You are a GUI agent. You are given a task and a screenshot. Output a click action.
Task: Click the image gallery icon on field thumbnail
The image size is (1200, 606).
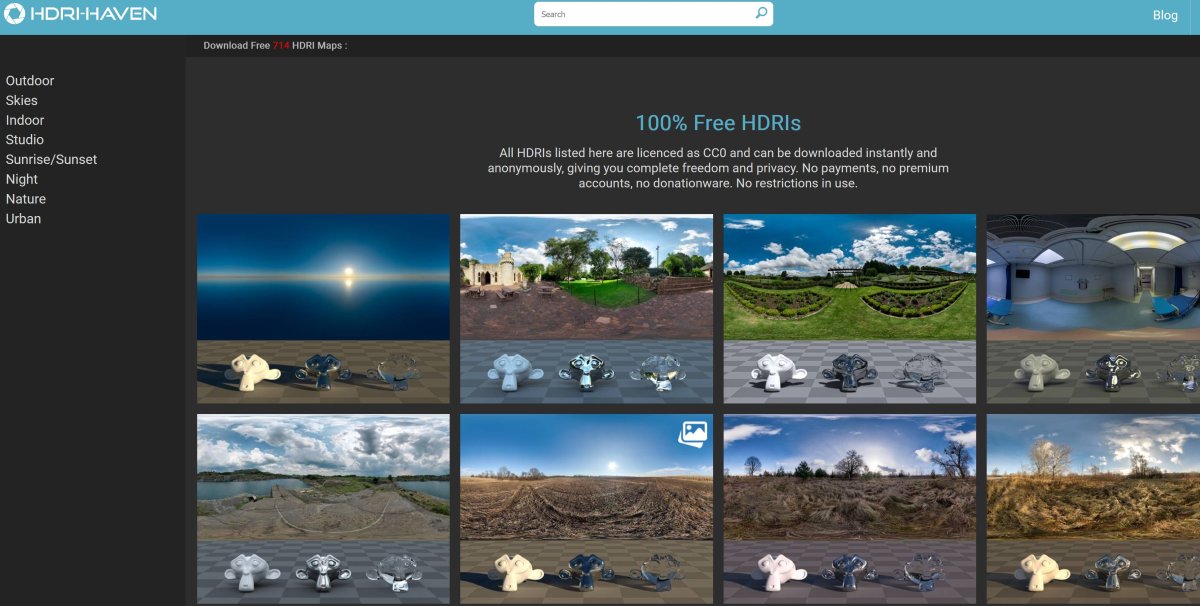click(693, 432)
